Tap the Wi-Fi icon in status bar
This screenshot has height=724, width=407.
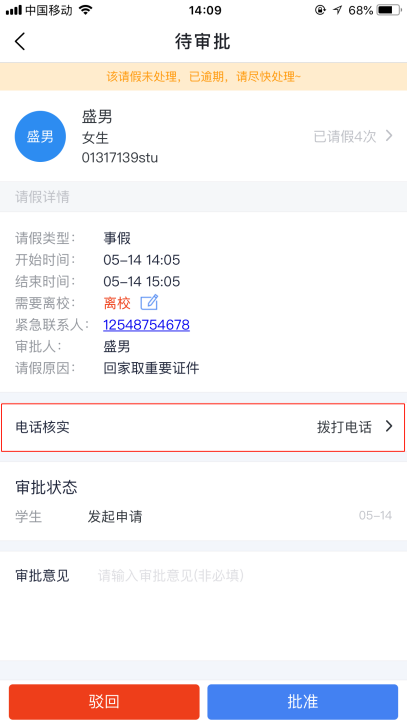[x=85, y=10]
